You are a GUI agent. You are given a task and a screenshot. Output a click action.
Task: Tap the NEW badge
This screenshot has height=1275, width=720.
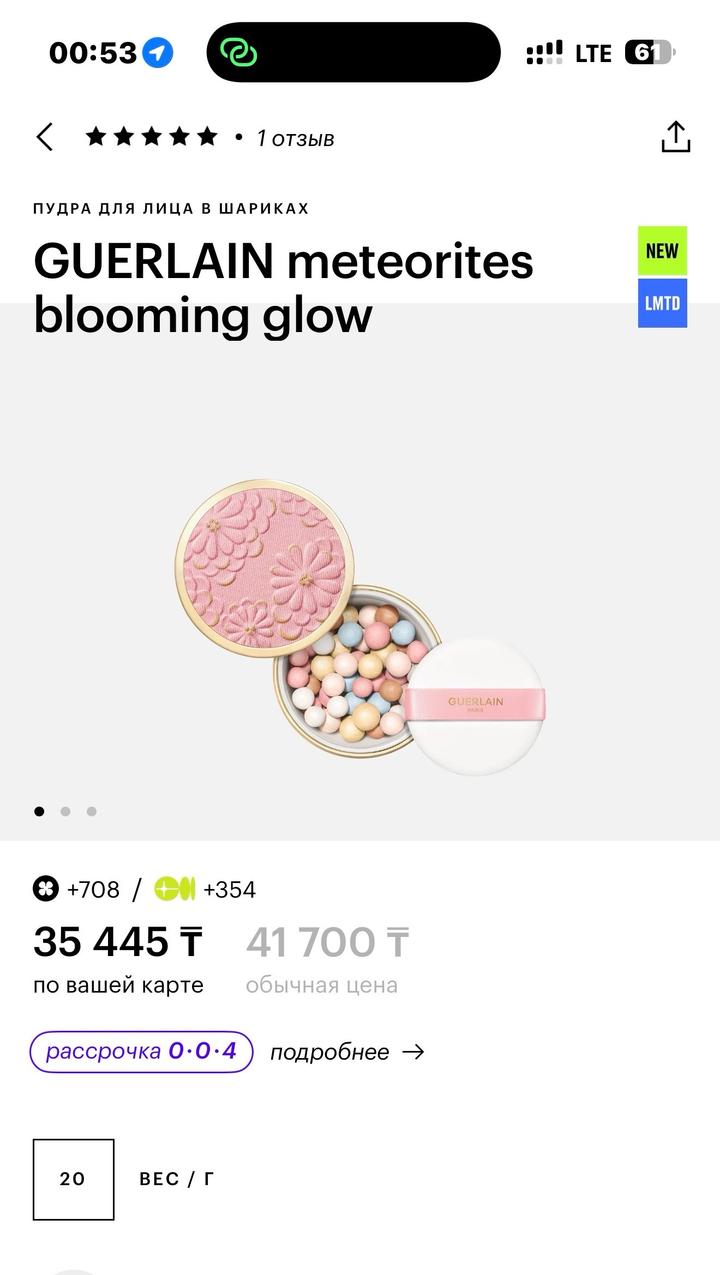coord(662,251)
